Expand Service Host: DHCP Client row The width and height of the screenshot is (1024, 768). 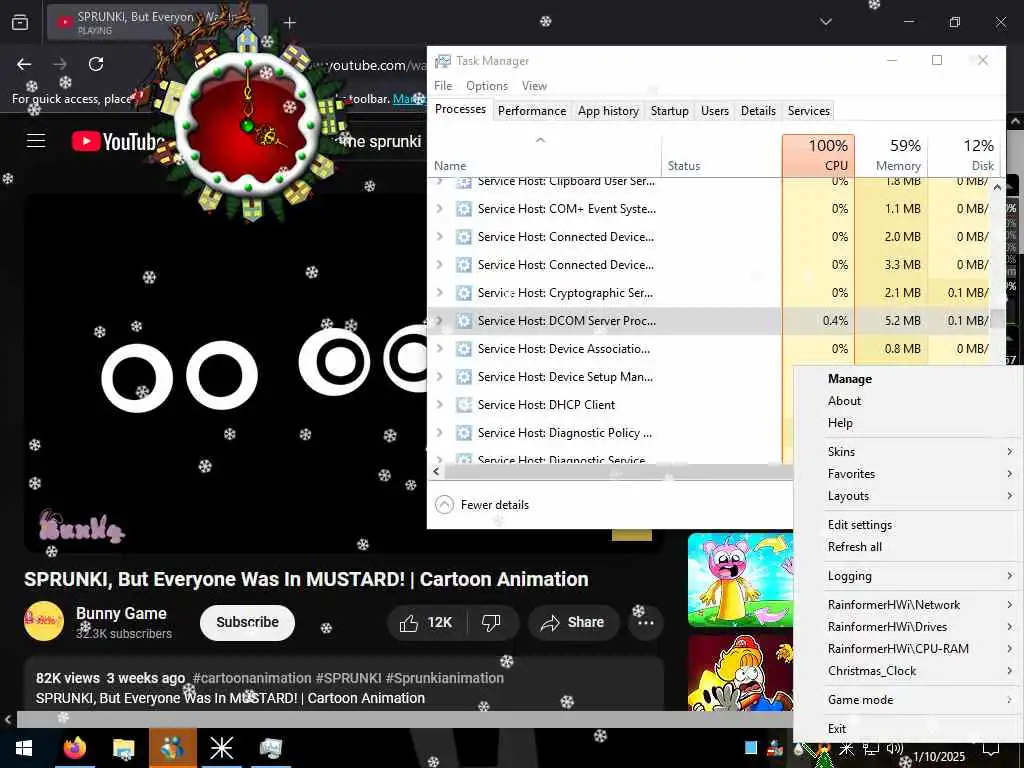(x=440, y=405)
